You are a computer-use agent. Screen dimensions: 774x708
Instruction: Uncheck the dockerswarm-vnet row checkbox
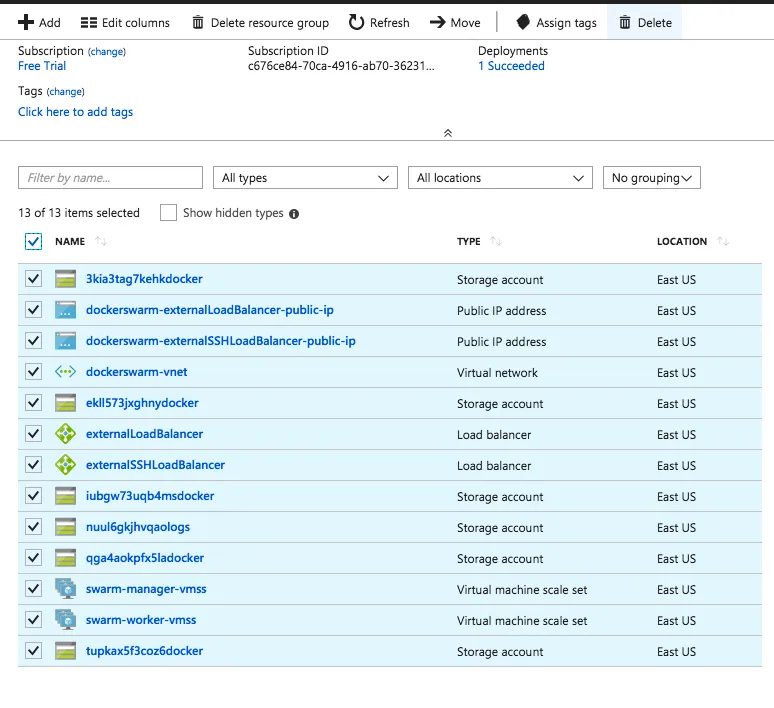point(33,372)
